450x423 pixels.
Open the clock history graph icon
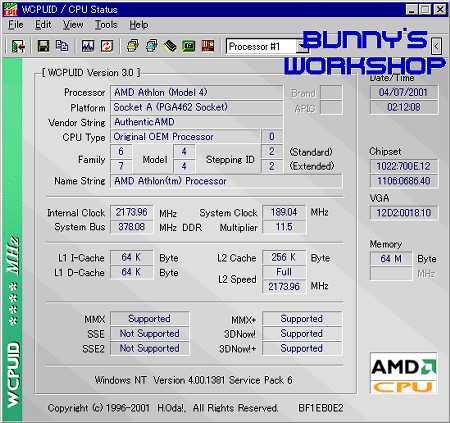tap(88, 46)
